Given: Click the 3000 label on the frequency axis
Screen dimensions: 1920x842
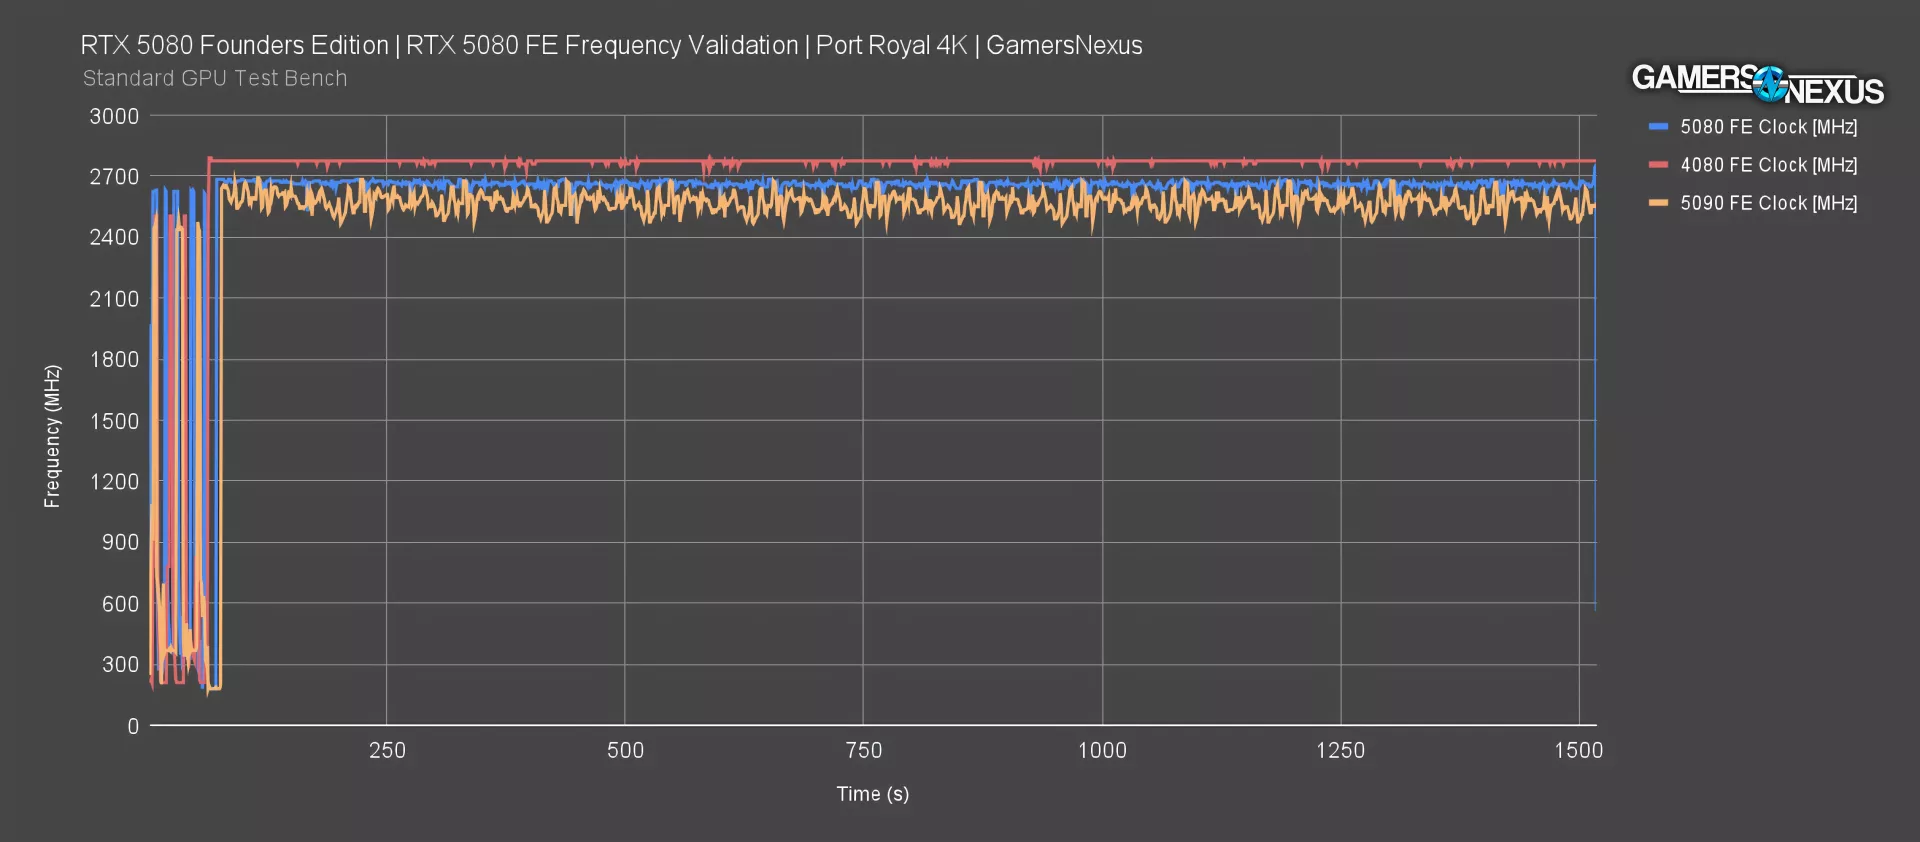Looking at the screenshot, I should [114, 116].
